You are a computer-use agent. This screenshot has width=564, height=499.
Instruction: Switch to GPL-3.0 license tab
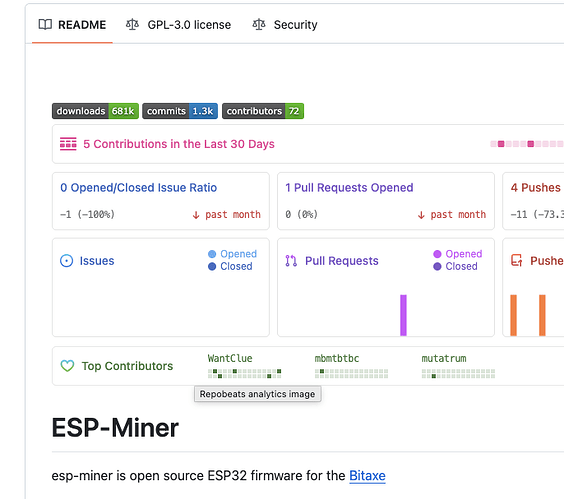click(x=178, y=25)
